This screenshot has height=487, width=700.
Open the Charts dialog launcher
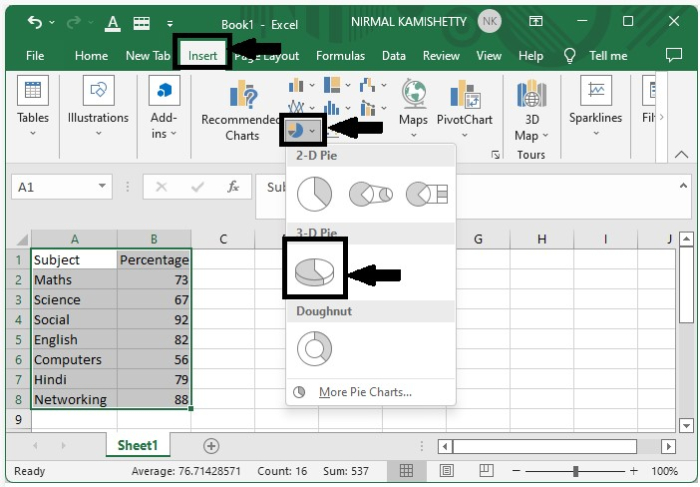495,155
